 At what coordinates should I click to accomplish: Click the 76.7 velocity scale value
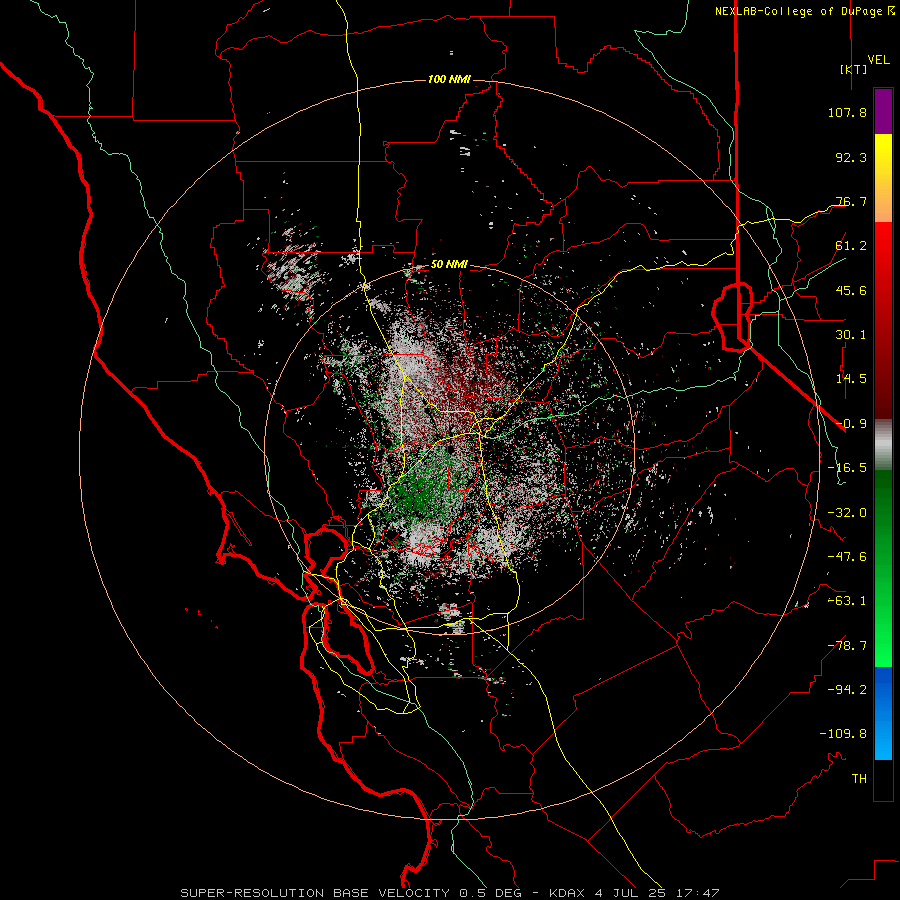pyautogui.click(x=851, y=201)
